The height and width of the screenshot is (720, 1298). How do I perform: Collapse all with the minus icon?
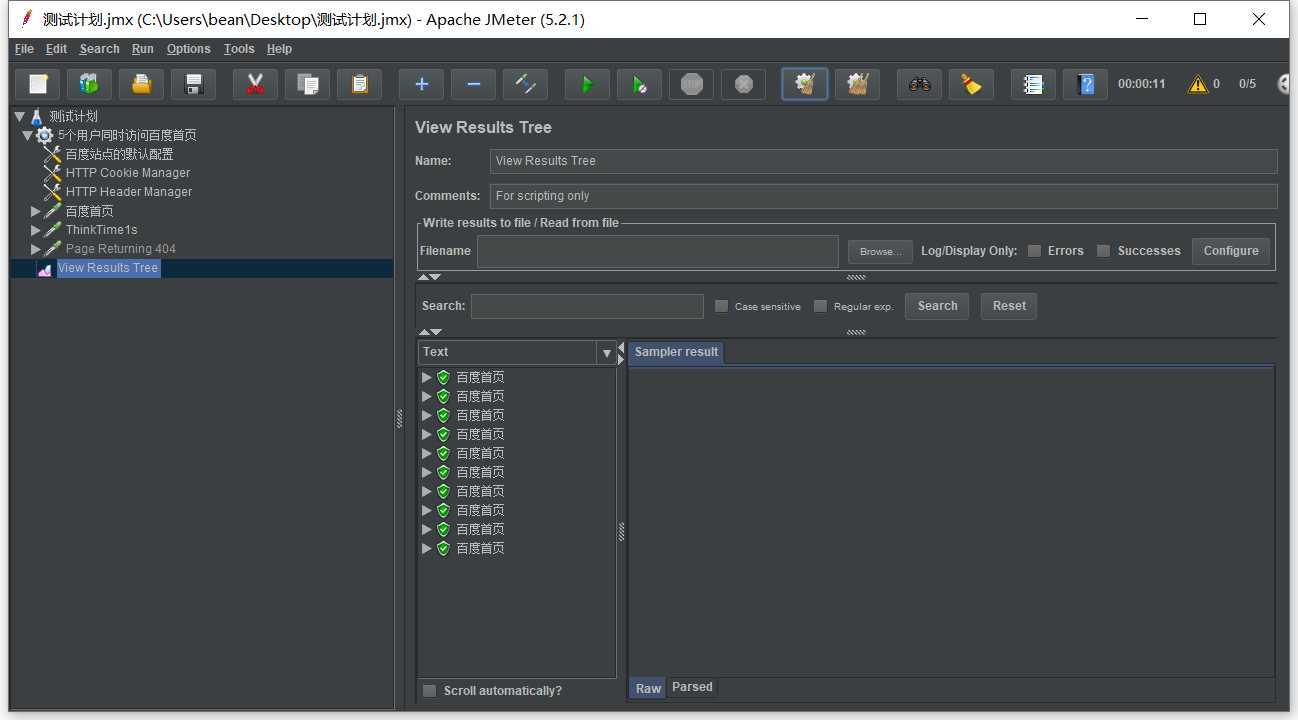click(x=473, y=84)
